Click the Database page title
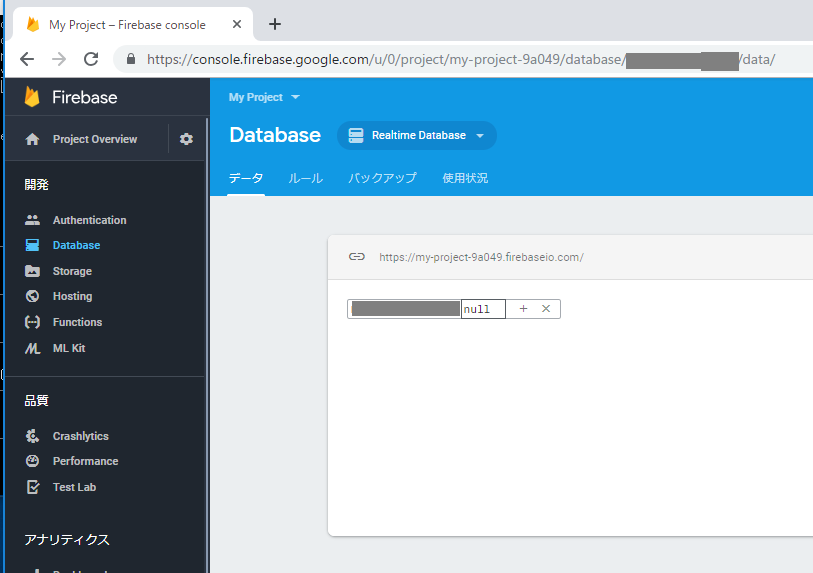Screen dimensions: 813x573 coord(275,135)
